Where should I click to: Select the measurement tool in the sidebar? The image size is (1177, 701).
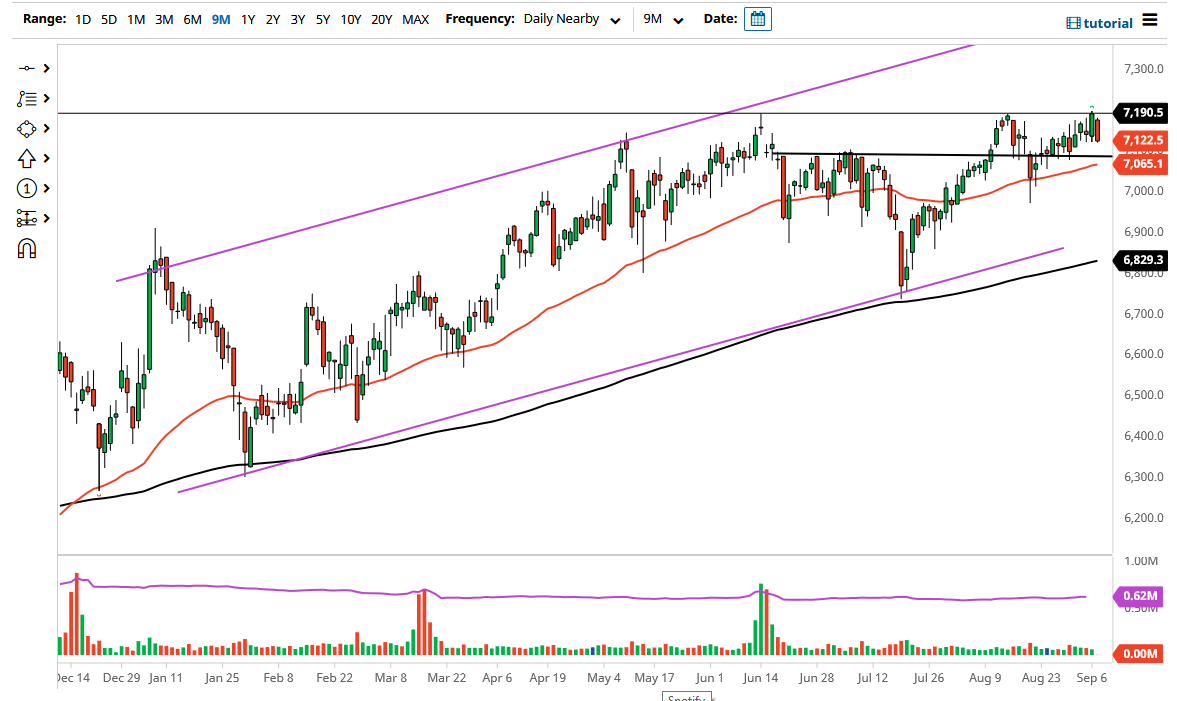(28, 218)
